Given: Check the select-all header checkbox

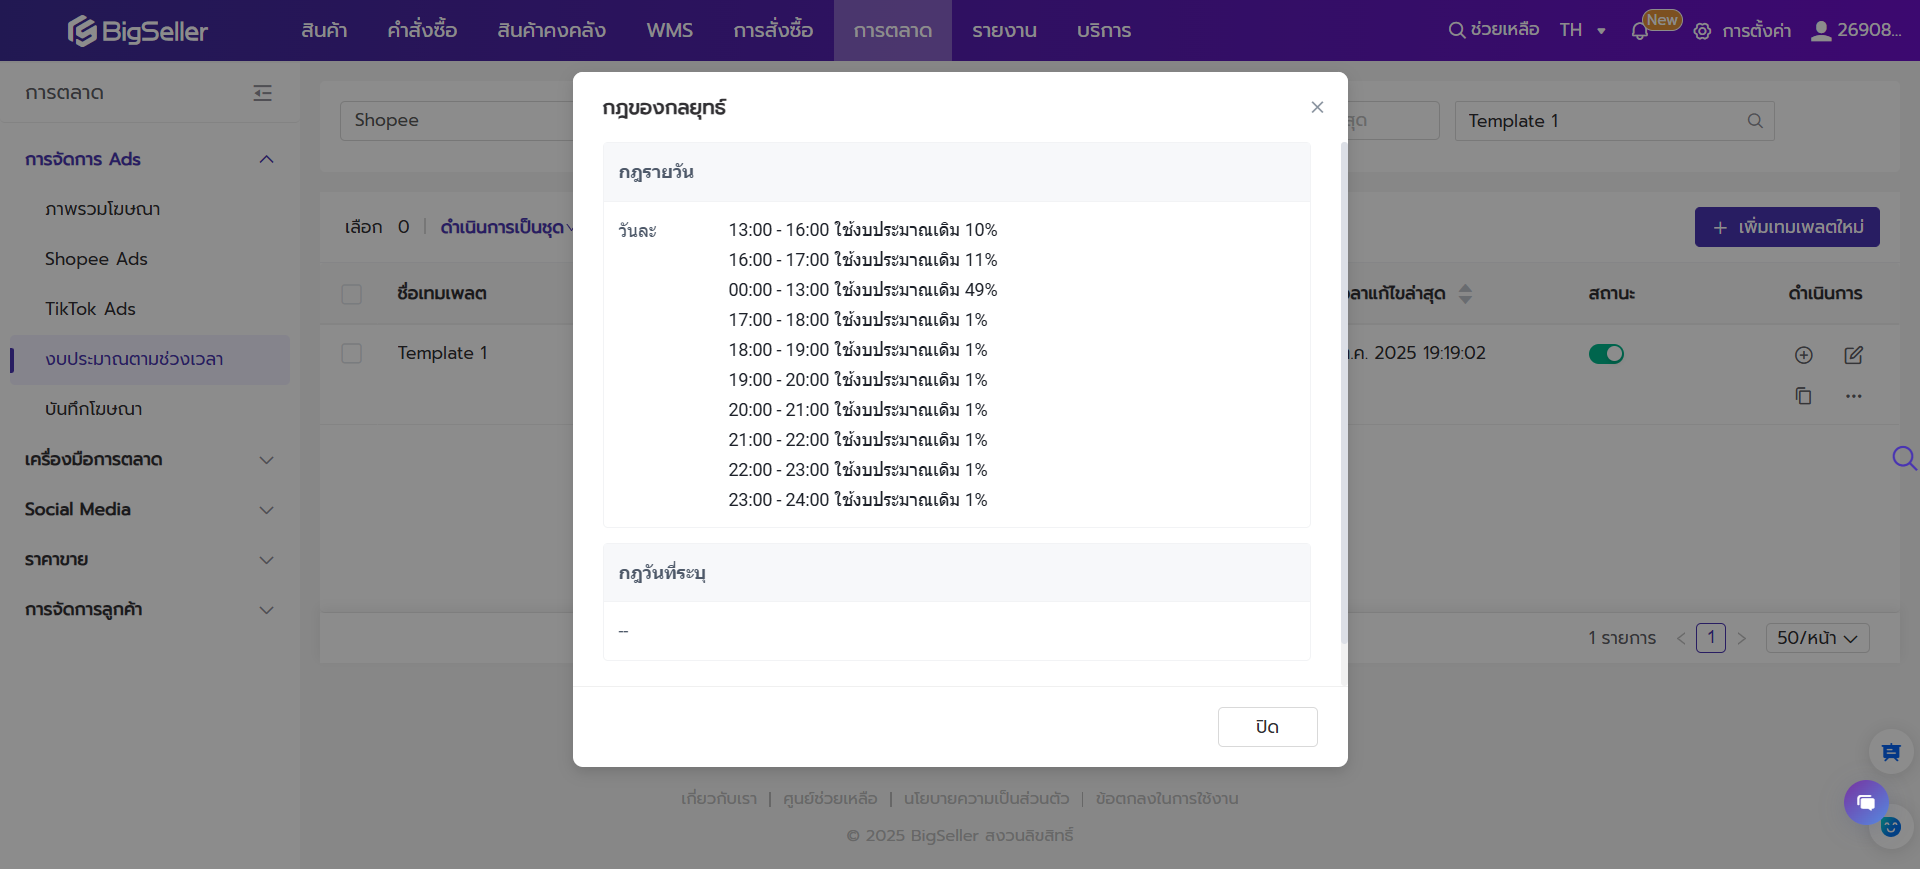Looking at the screenshot, I should (351, 294).
